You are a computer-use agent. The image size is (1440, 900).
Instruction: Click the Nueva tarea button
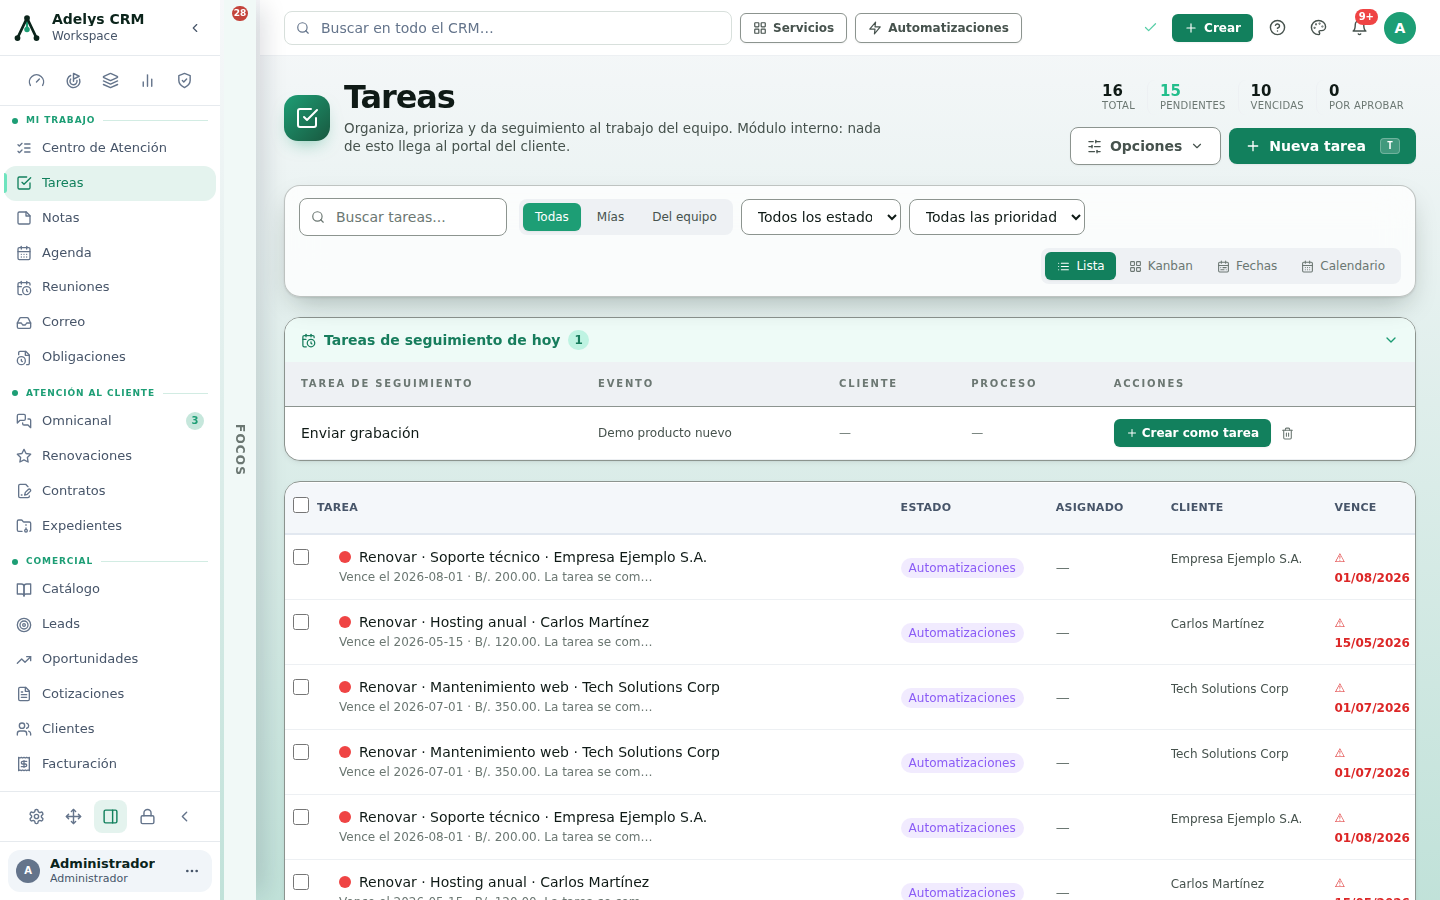[x=1322, y=146]
